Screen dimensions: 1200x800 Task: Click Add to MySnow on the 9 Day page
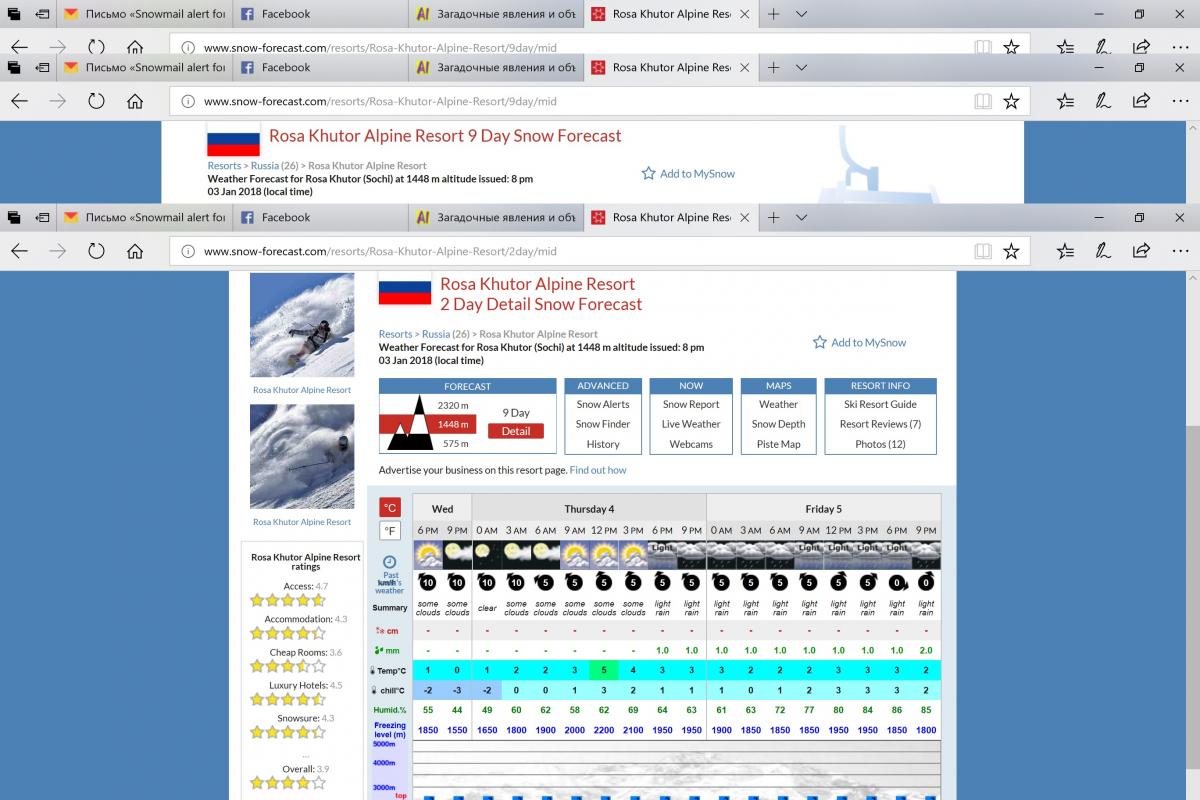pos(688,173)
